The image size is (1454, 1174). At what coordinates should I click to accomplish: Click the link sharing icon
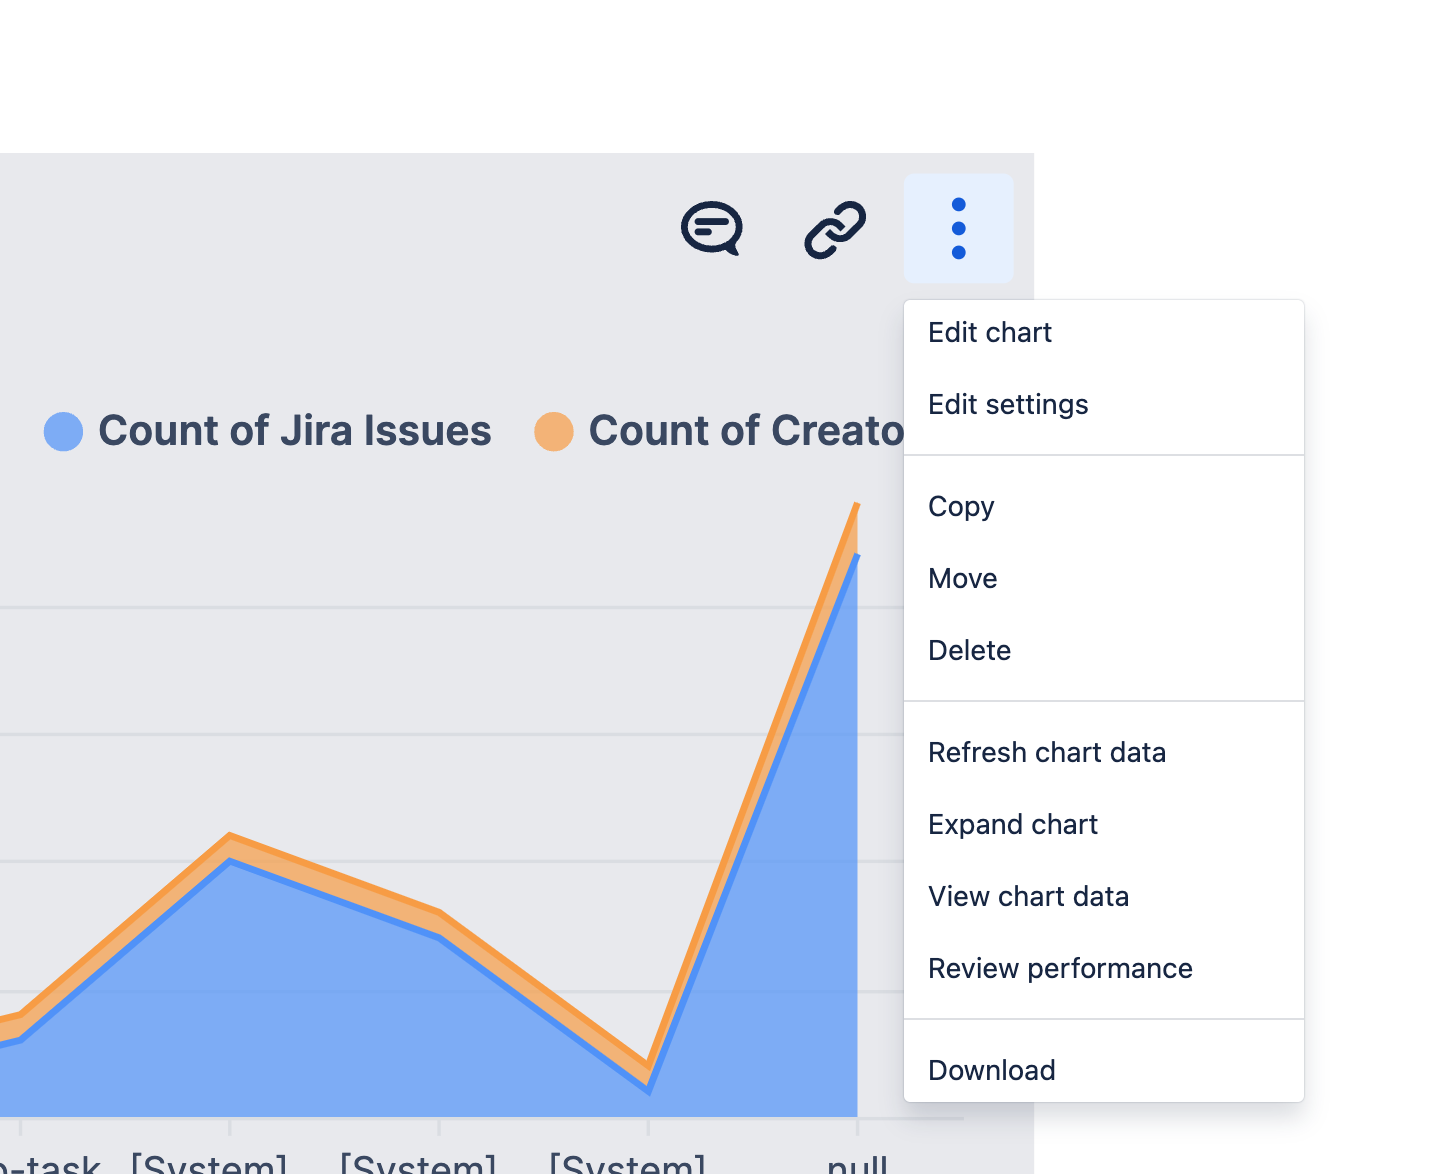point(834,228)
